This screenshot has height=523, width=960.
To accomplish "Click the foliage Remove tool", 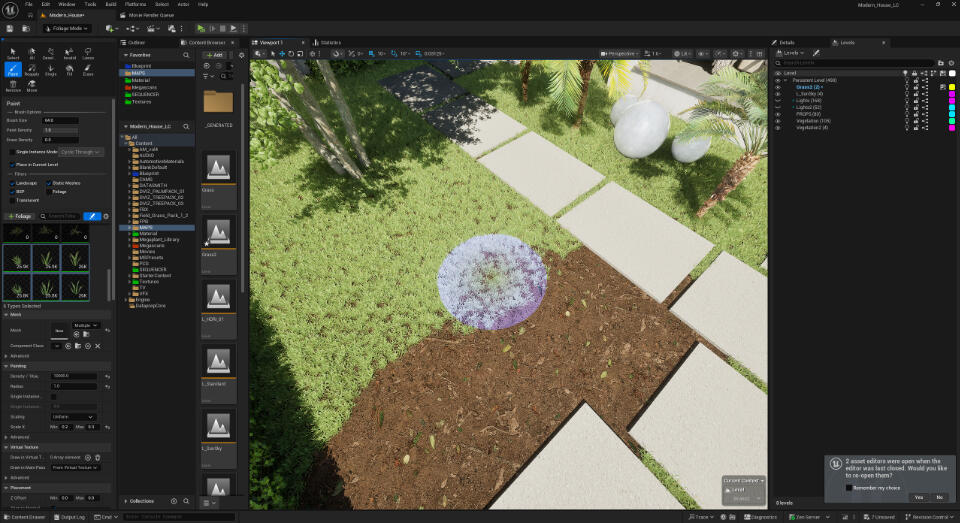I will pos(13,86).
